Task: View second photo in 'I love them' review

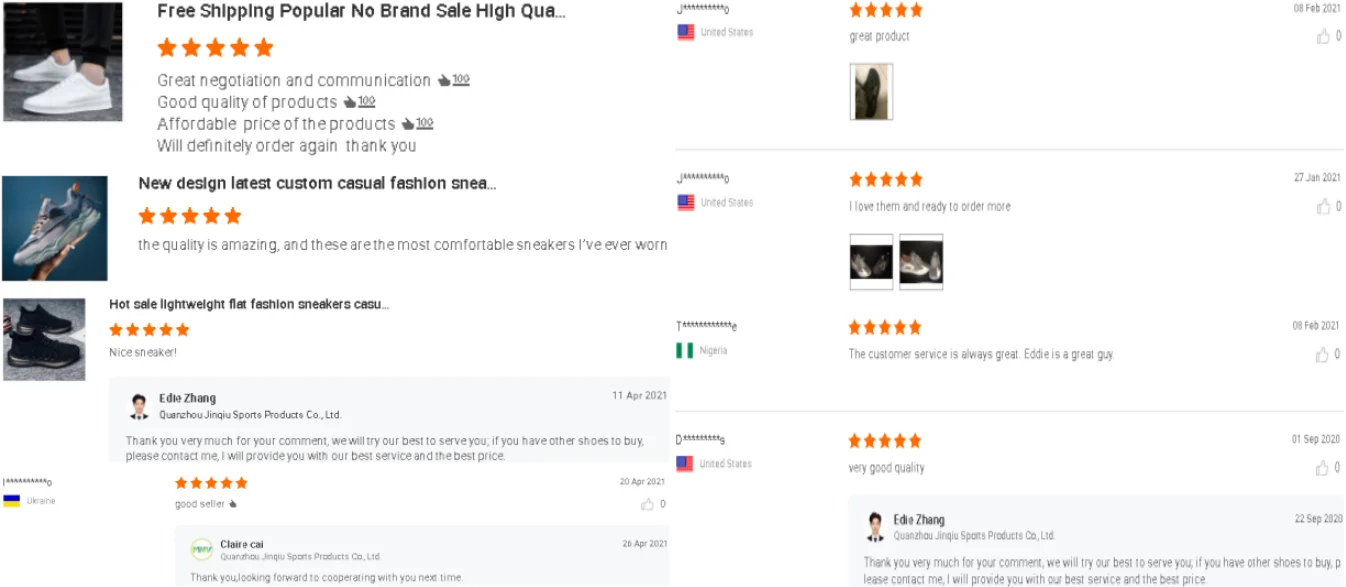Action: (x=921, y=262)
